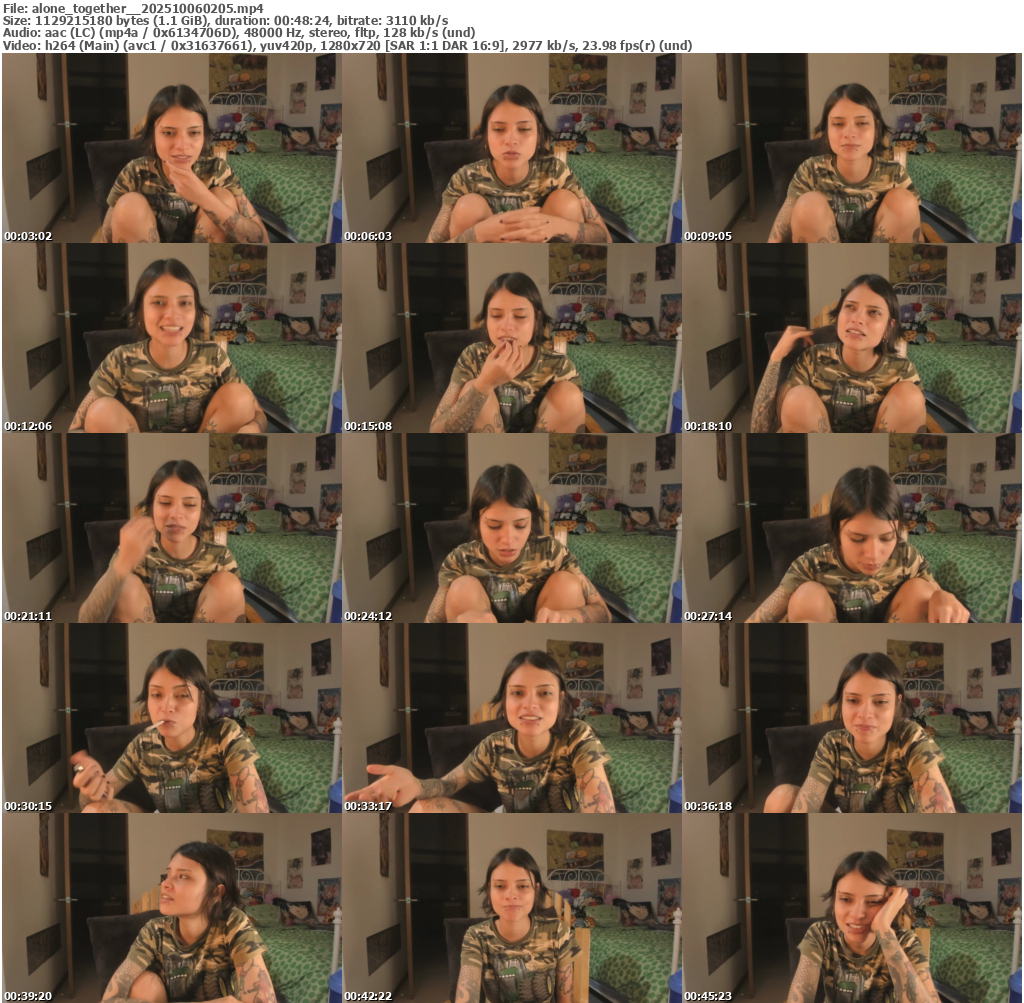Viewport: 1024px width, 1003px height.
Task: Open the frame stamped 00:12:06
Action: coord(172,338)
